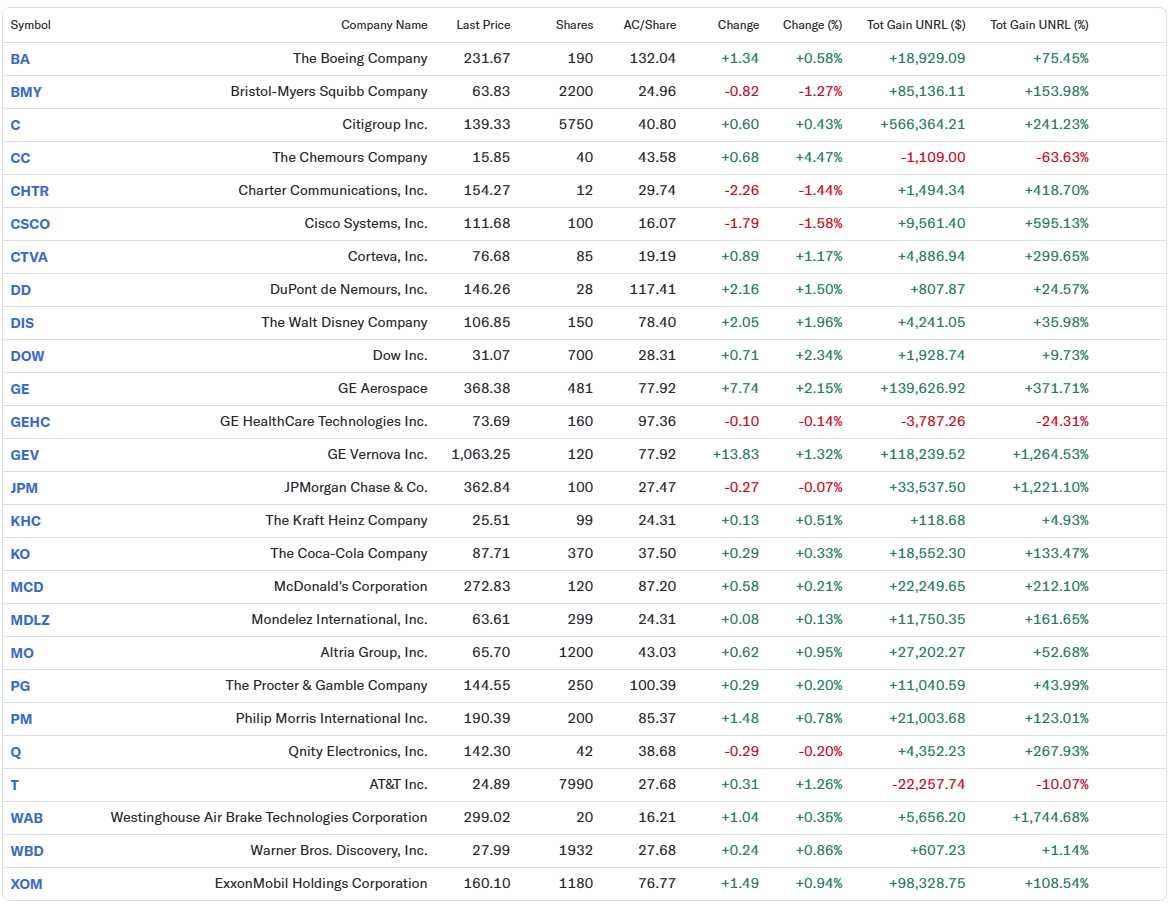Sort by the AC/Share column header
This screenshot has height=904, width=1172.
[x=650, y=25]
